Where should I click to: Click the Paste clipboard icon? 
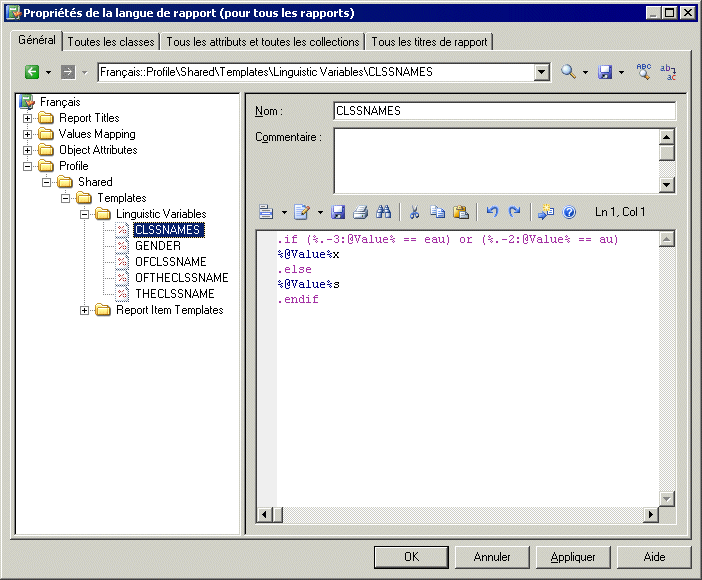(x=461, y=212)
